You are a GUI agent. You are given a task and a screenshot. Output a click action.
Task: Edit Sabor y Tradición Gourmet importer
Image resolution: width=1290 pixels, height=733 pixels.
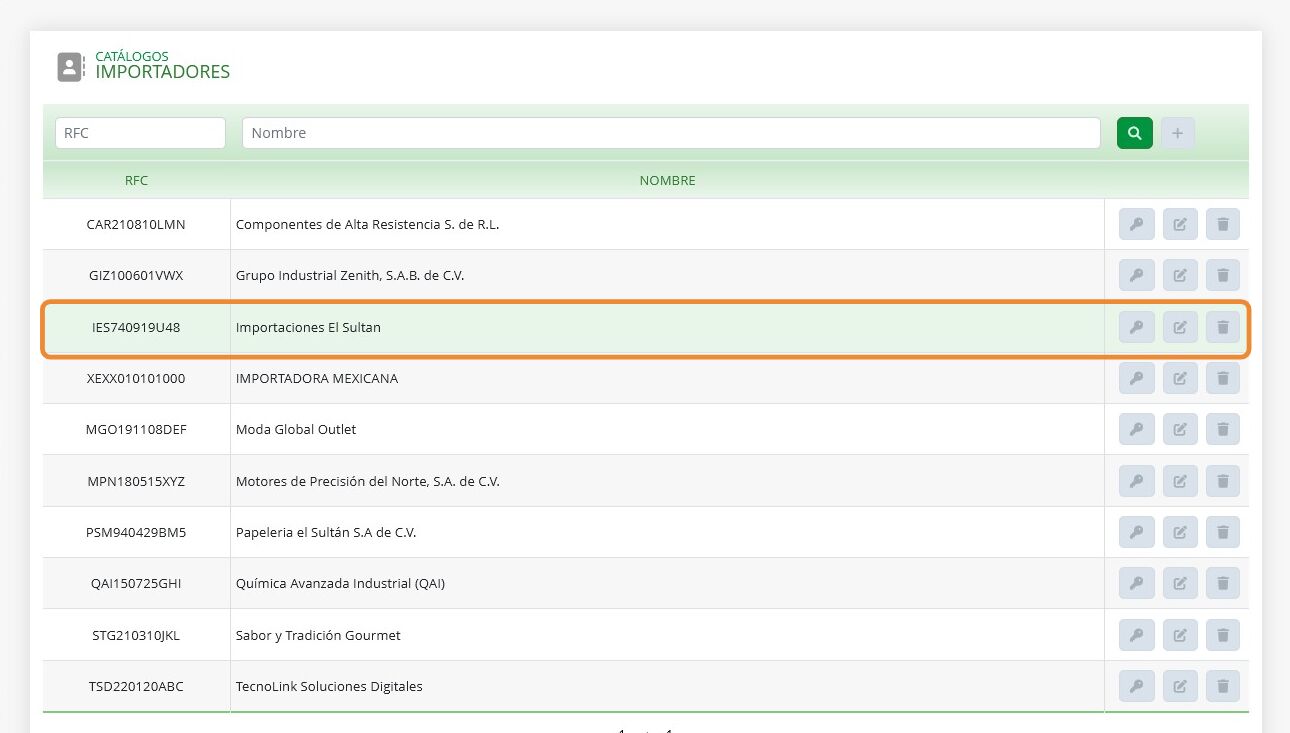click(x=1180, y=635)
